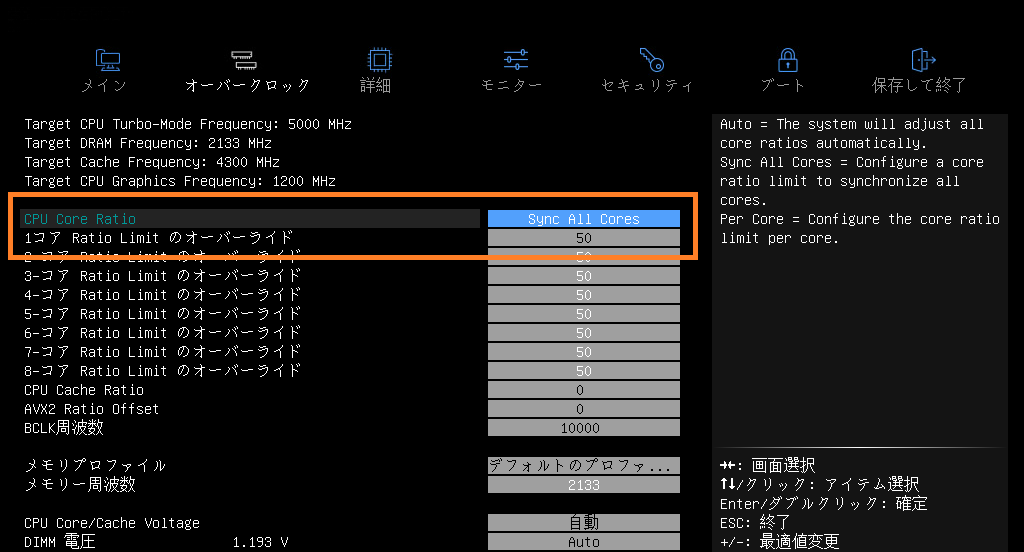
Task: Select the オーバークロック memory icon
Action: (x=244, y=60)
